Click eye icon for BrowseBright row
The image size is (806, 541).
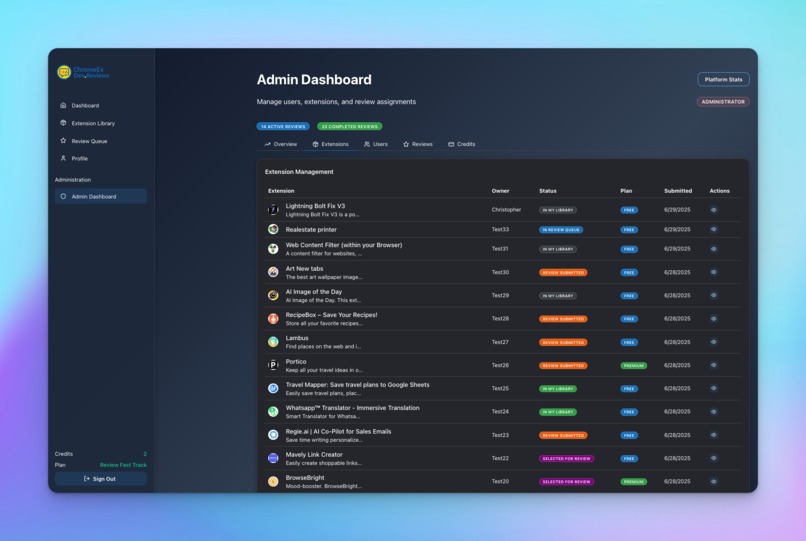[713, 482]
